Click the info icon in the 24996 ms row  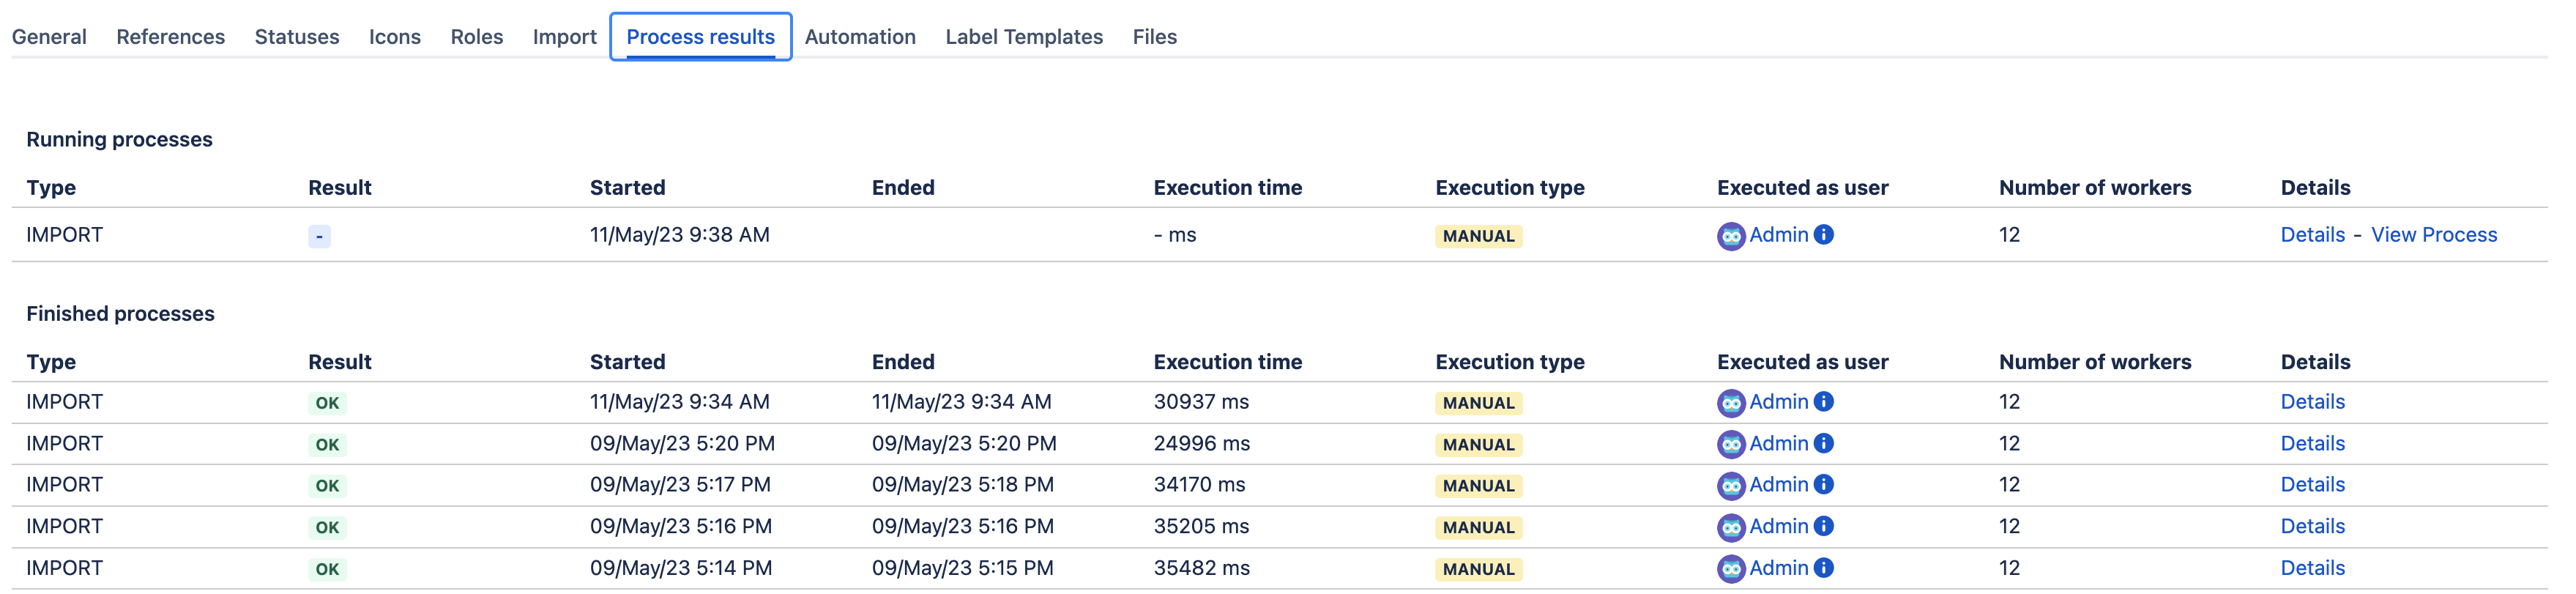(1824, 444)
